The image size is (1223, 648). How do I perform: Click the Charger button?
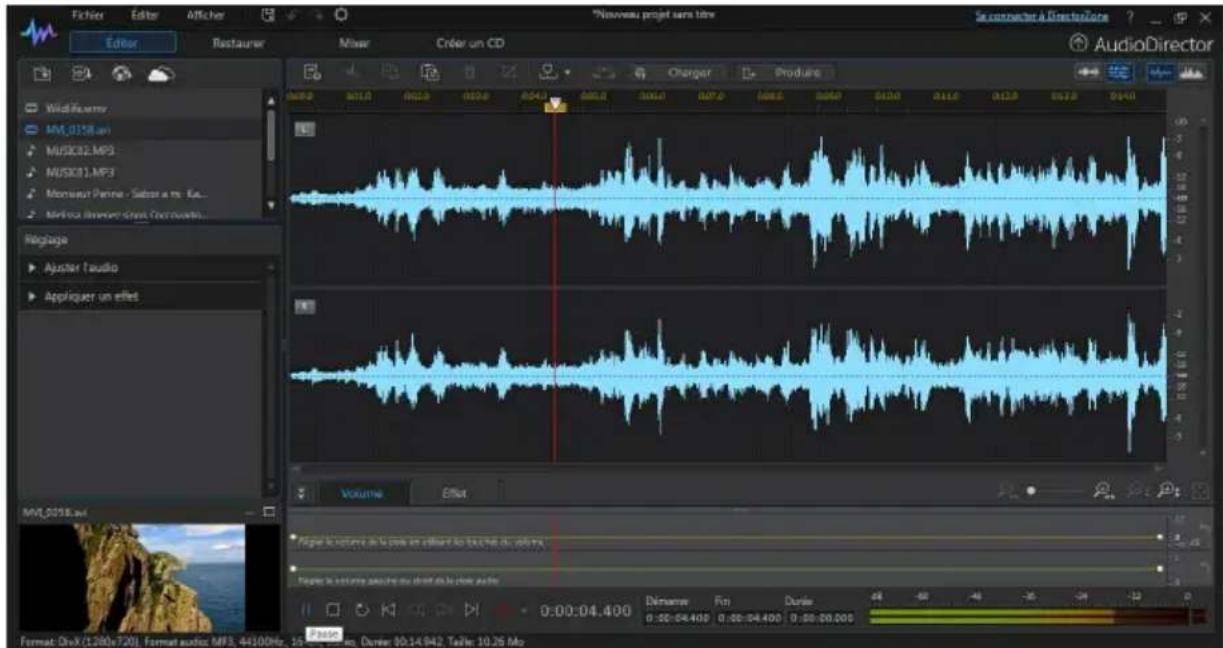[679, 73]
